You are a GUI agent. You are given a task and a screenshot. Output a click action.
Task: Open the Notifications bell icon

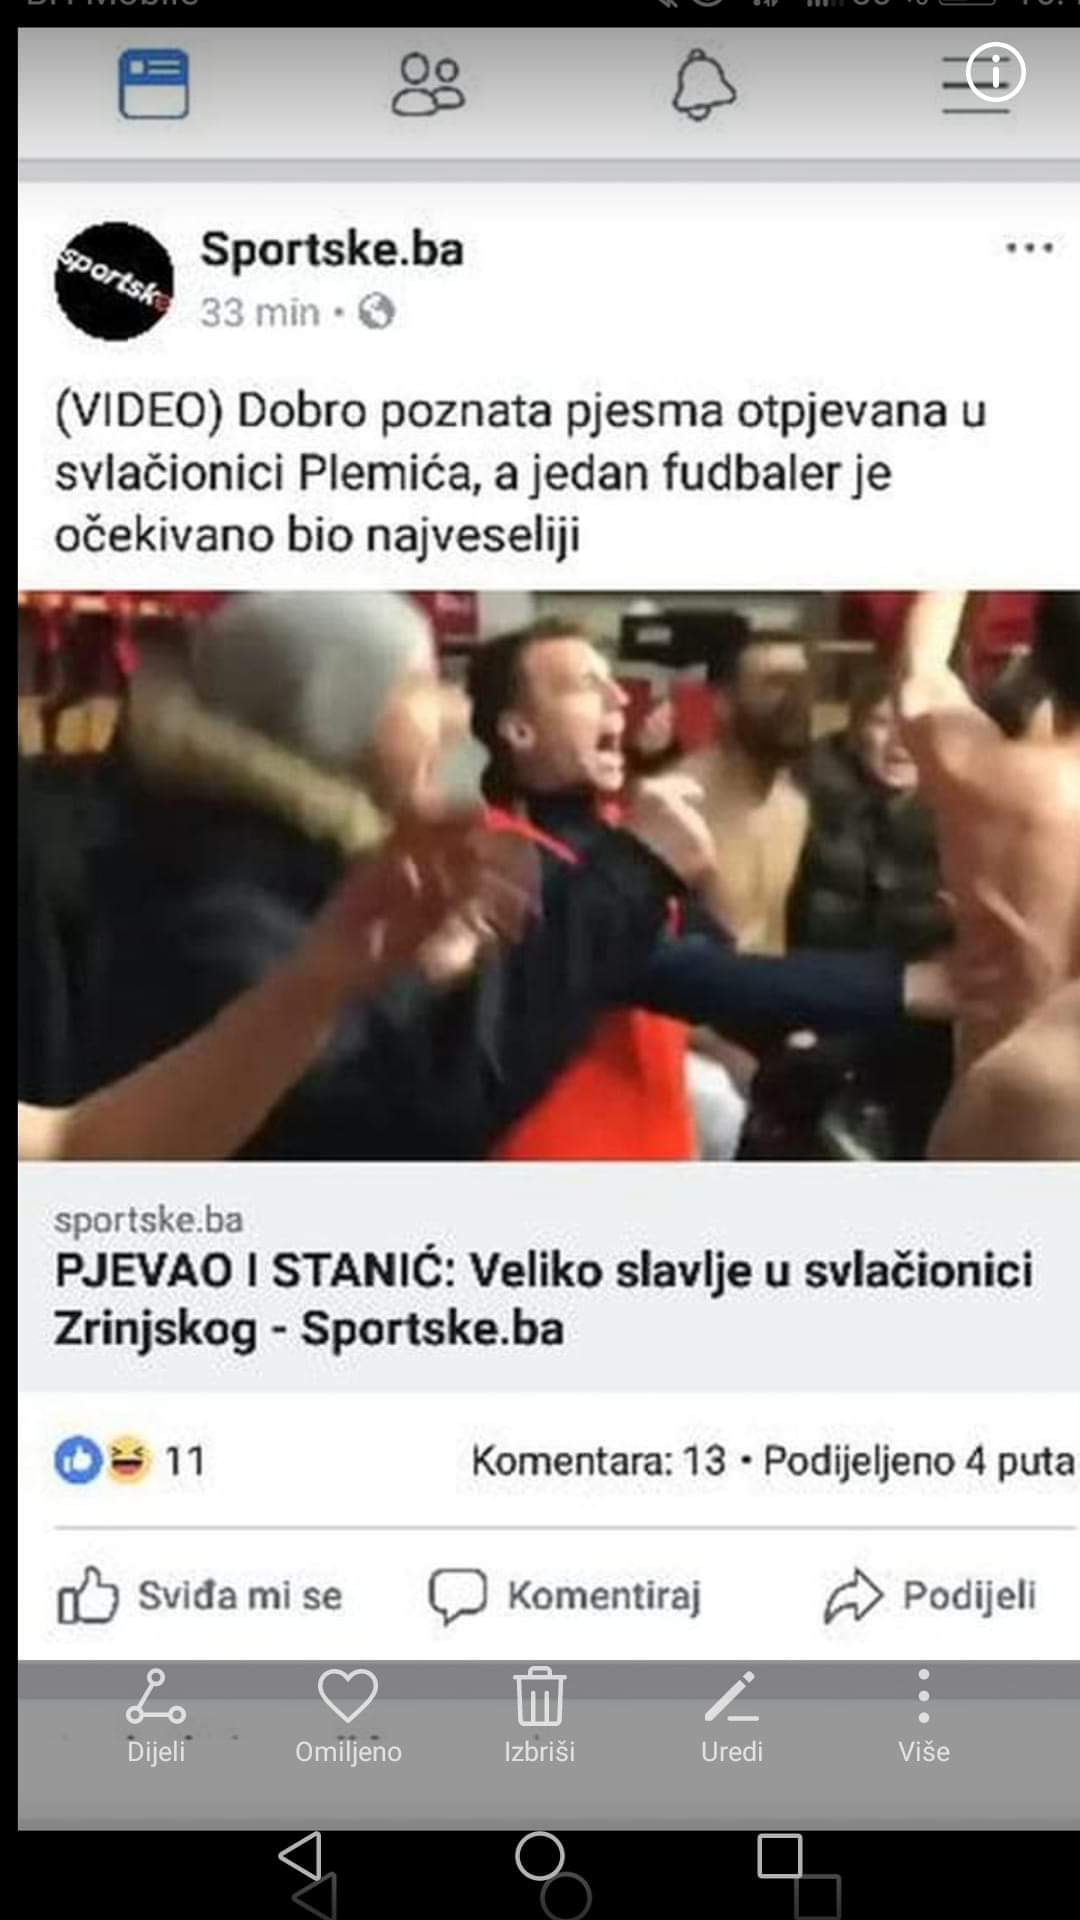pos(703,85)
